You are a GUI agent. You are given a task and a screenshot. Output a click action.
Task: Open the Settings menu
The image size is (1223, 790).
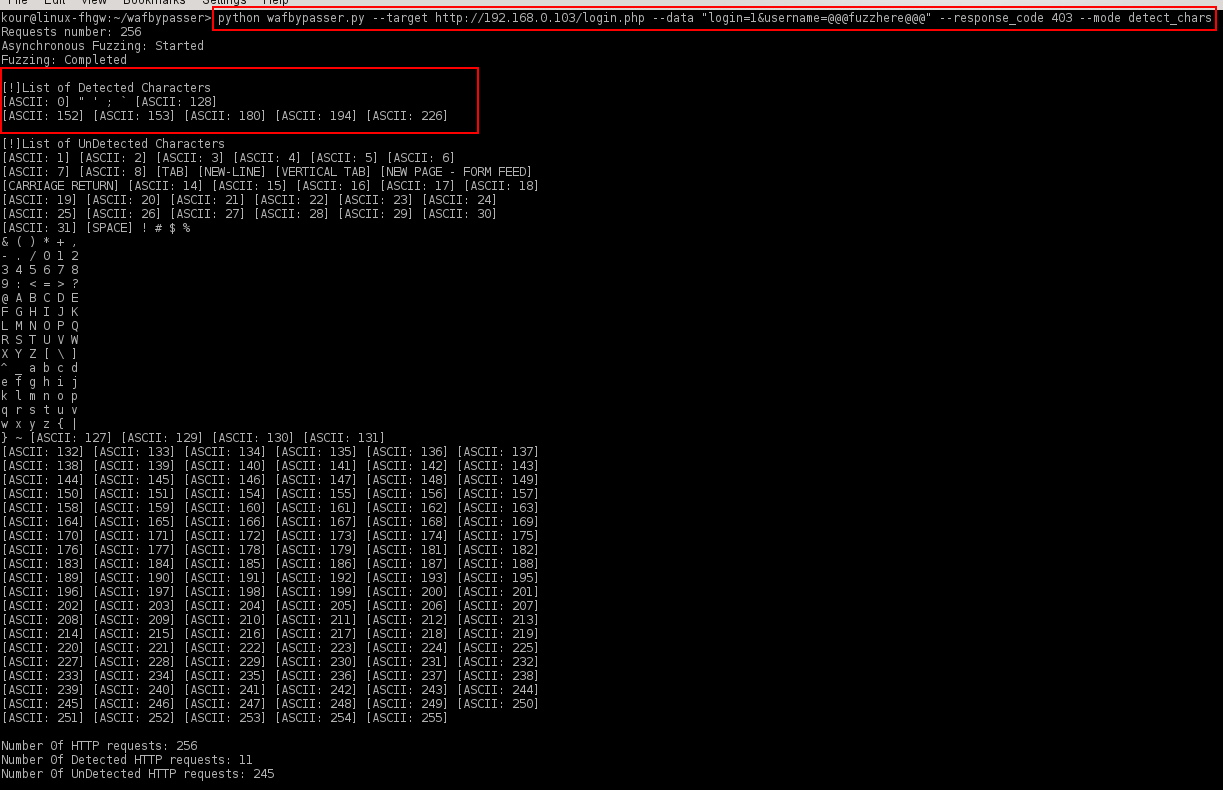224,3
